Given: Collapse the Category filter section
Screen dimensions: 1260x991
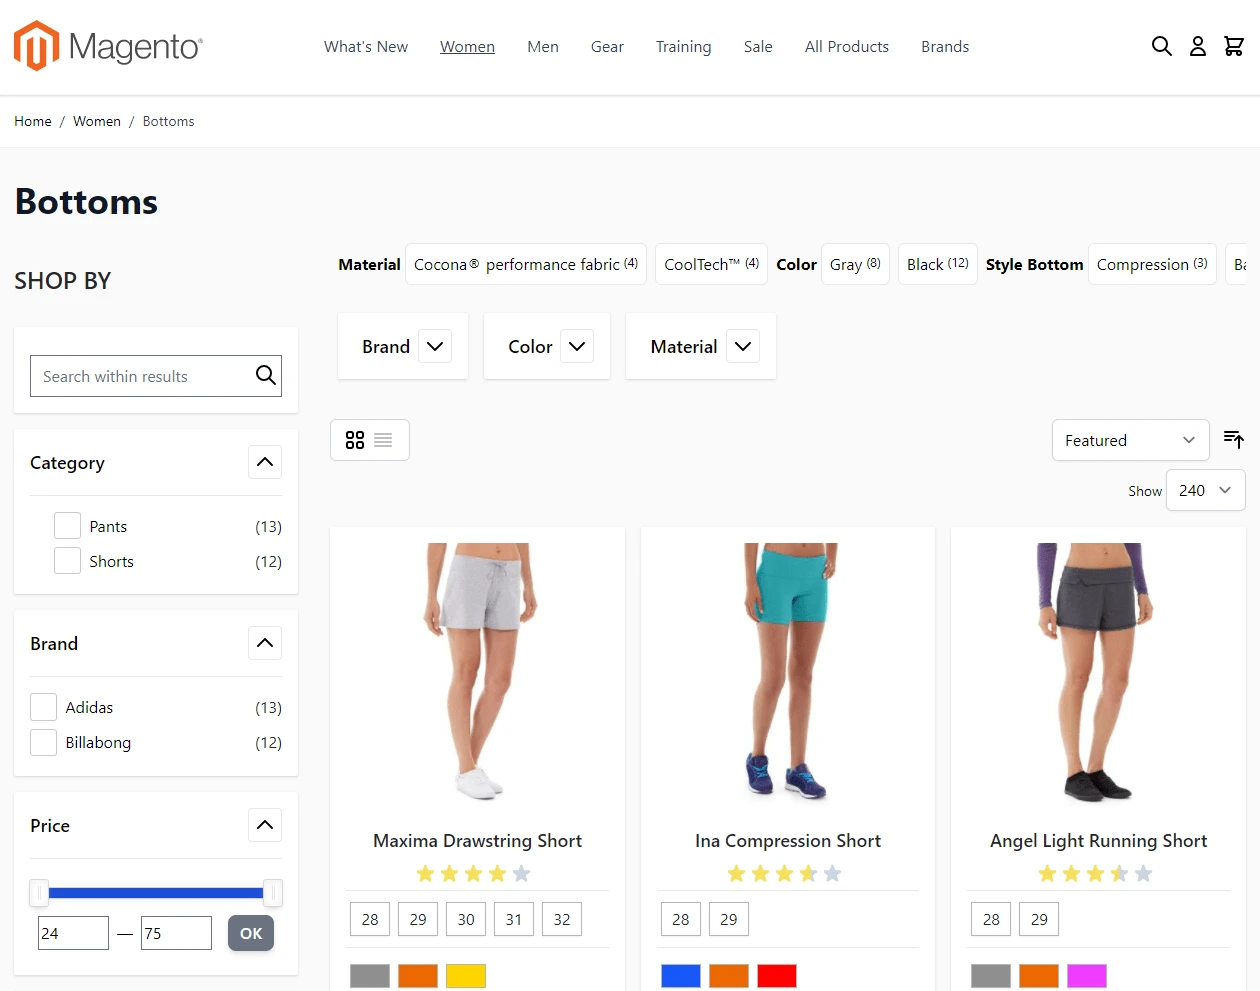Looking at the screenshot, I should click(x=265, y=462).
